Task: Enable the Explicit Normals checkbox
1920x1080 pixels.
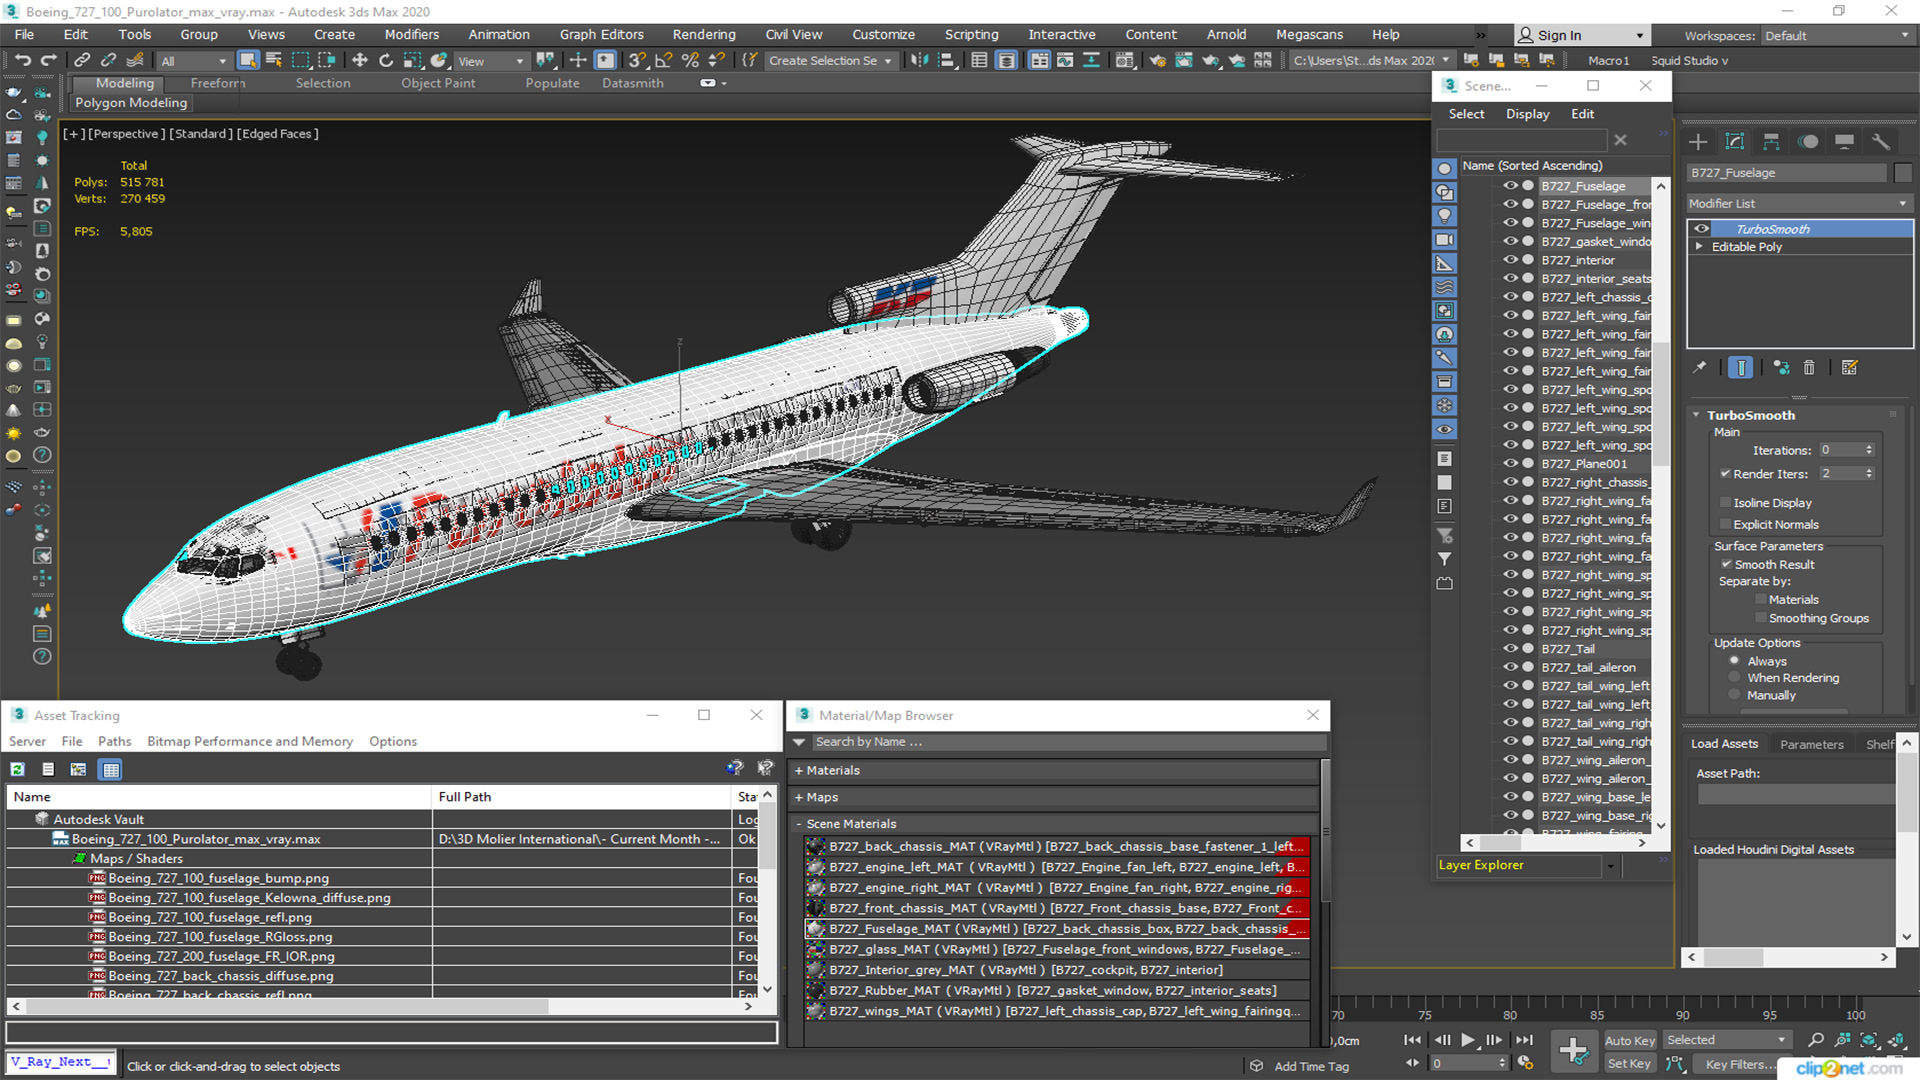Action: point(1725,525)
